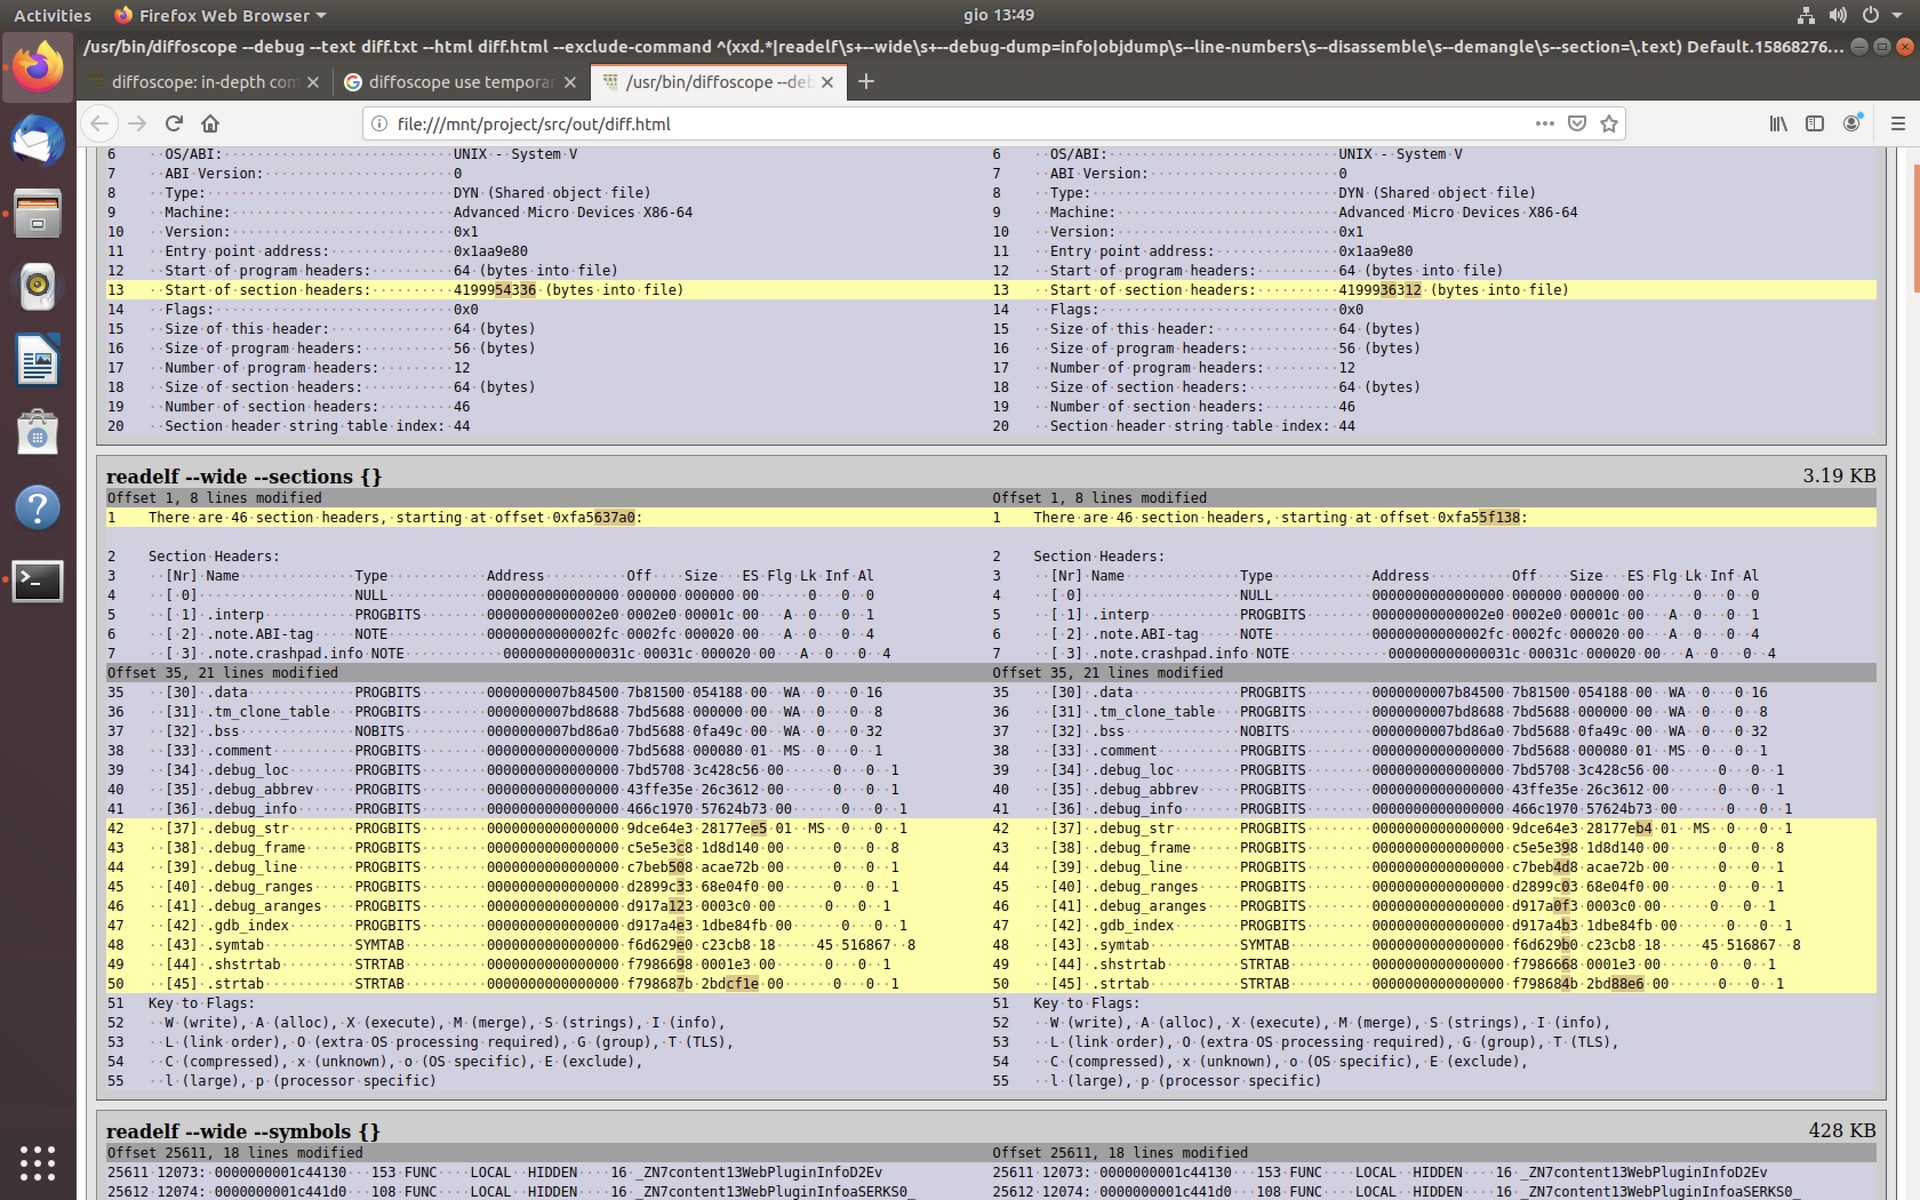1920x1200 pixels.
Task: Click left '.tm_clone_table' row
Action: [x=549, y=712]
